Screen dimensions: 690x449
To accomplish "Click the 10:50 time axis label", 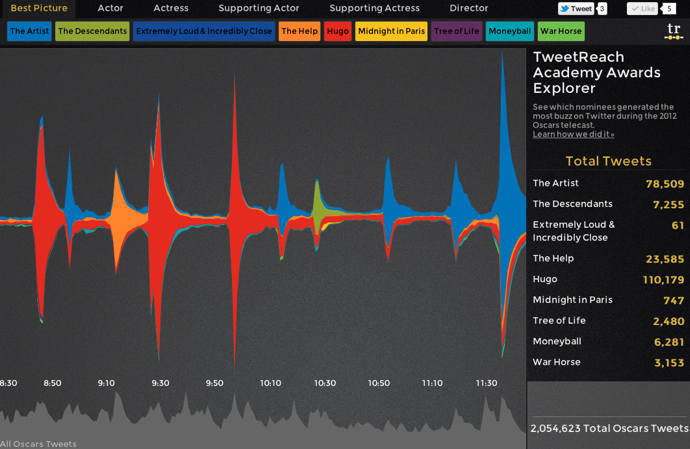I will [x=379, y=383].
